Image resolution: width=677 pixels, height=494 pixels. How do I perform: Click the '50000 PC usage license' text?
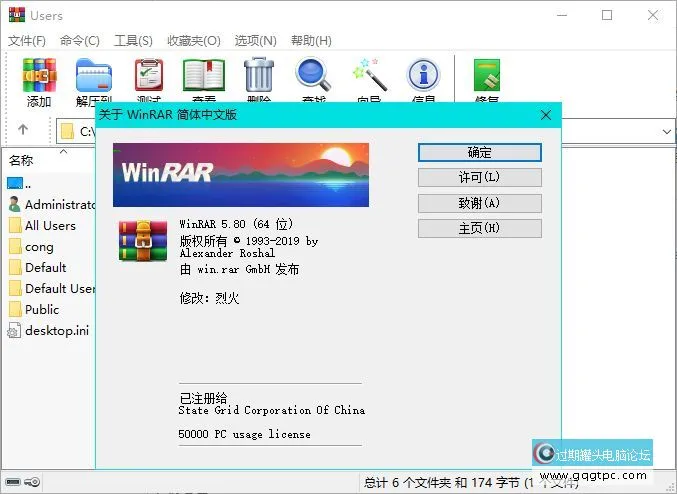coord(244,434)
